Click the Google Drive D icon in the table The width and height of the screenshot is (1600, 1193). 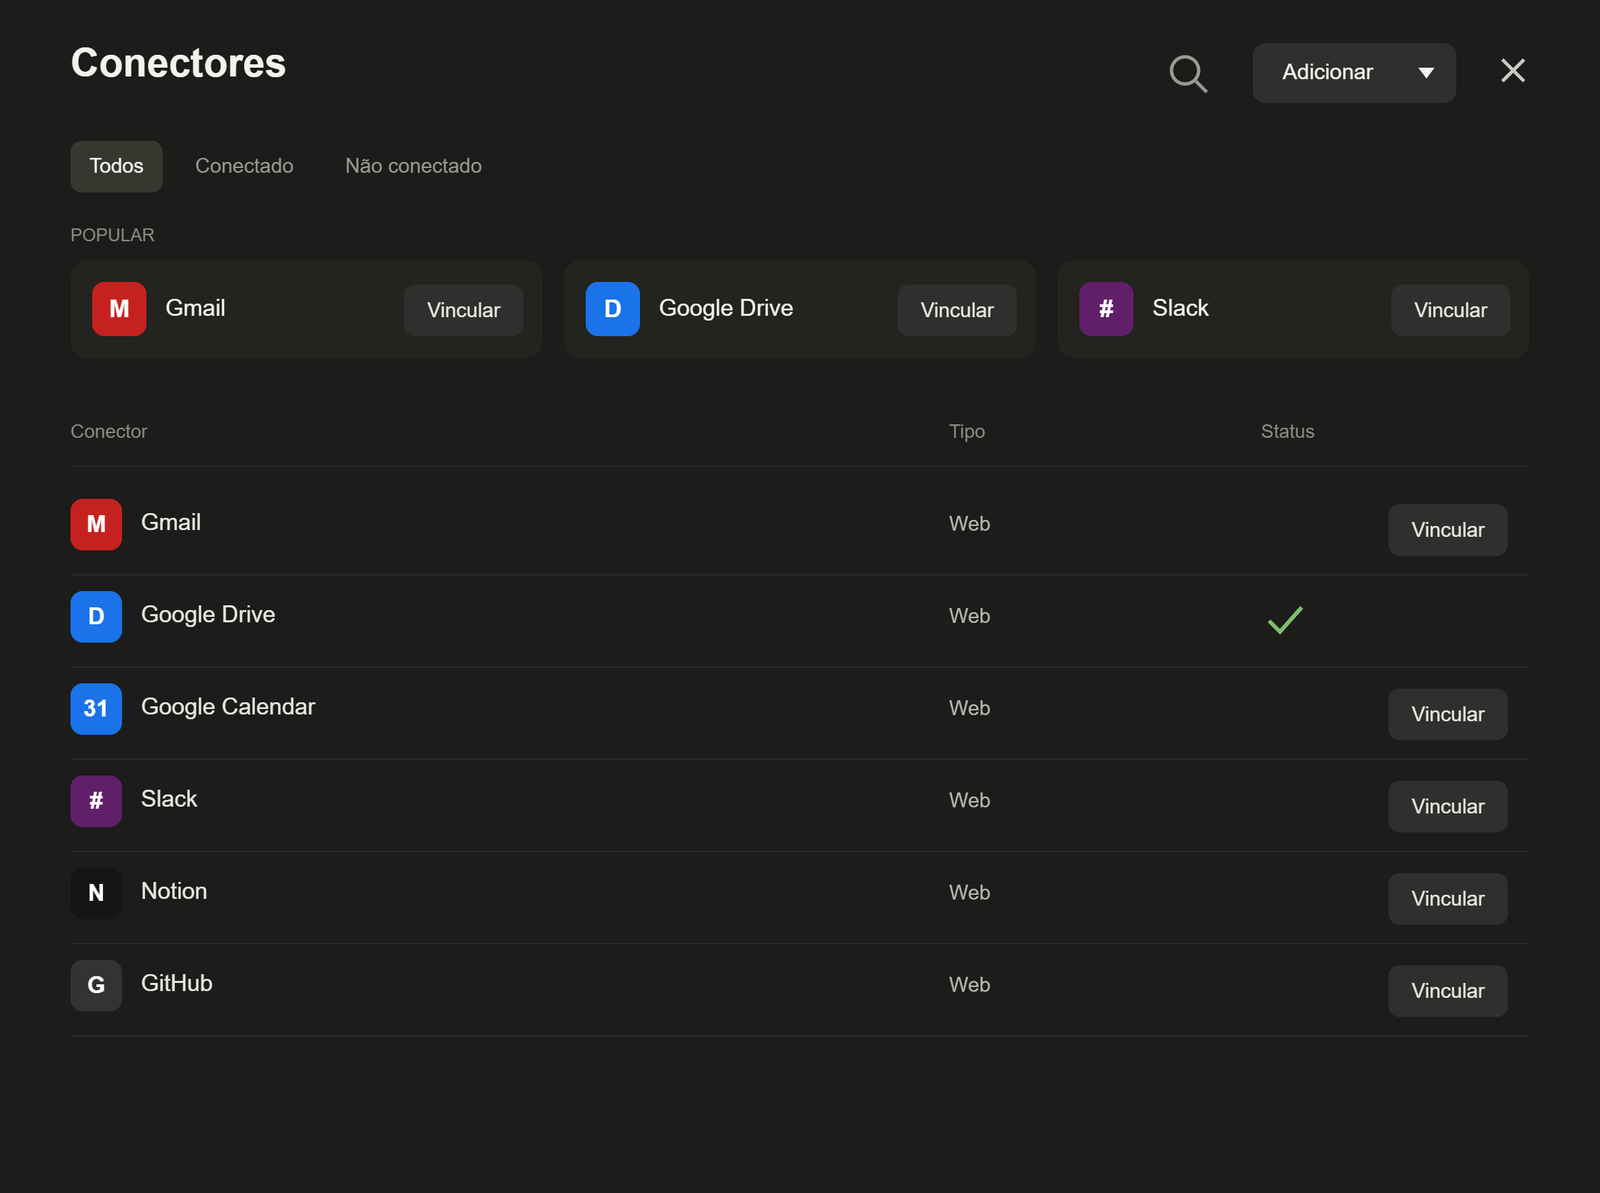pos(96,616)
